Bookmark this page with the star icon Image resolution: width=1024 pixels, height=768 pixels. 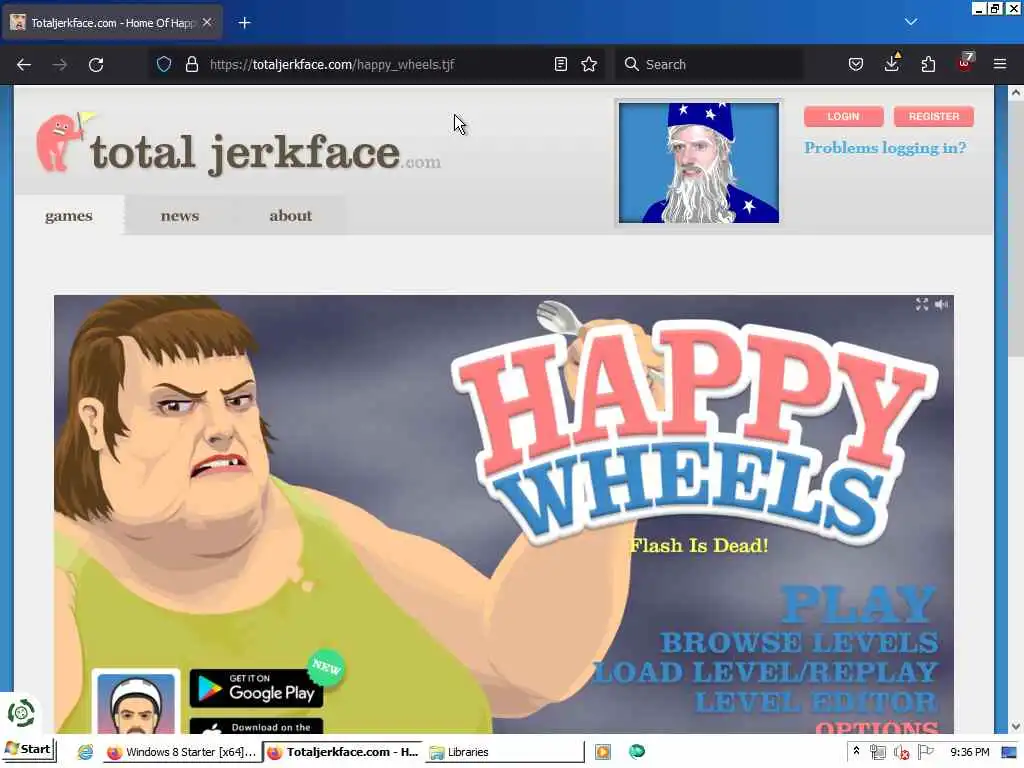[589, 64]
